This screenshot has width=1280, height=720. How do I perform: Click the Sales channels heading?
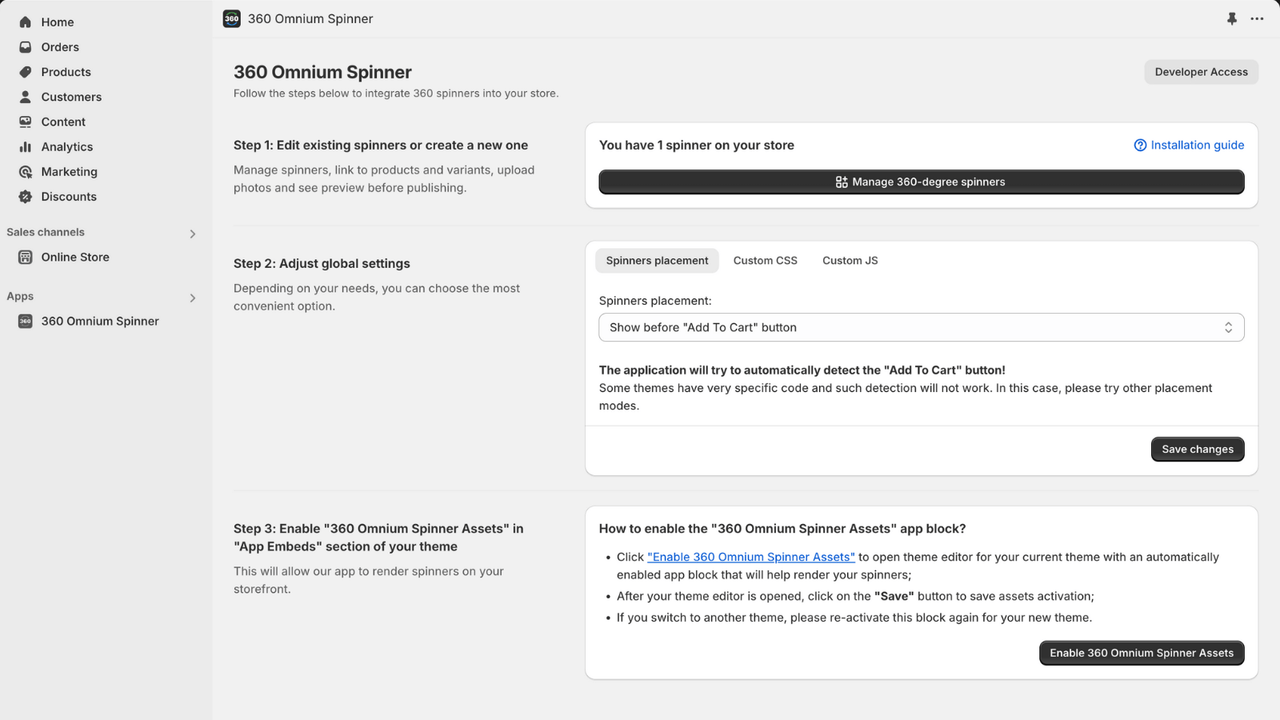pyautogui.click(x=47, y=232)
